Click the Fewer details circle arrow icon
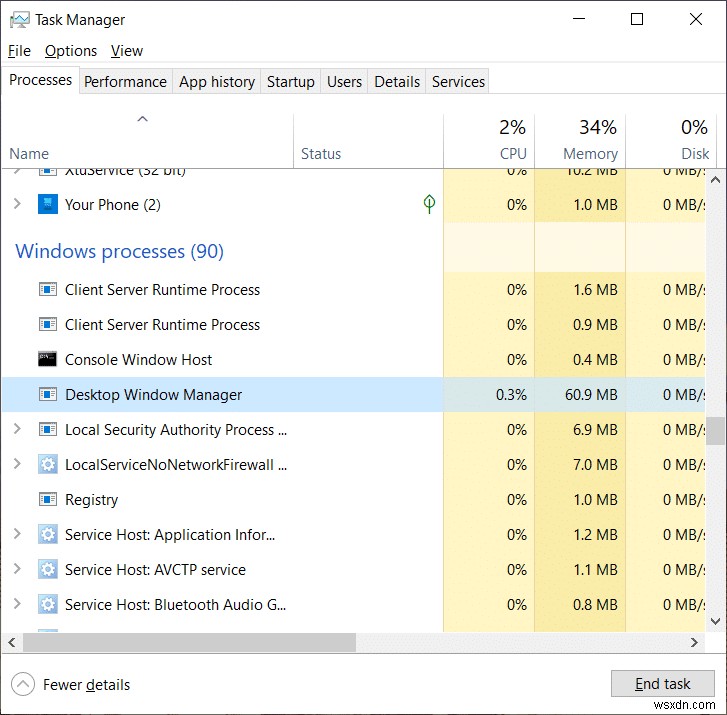 tap(23, 684)
